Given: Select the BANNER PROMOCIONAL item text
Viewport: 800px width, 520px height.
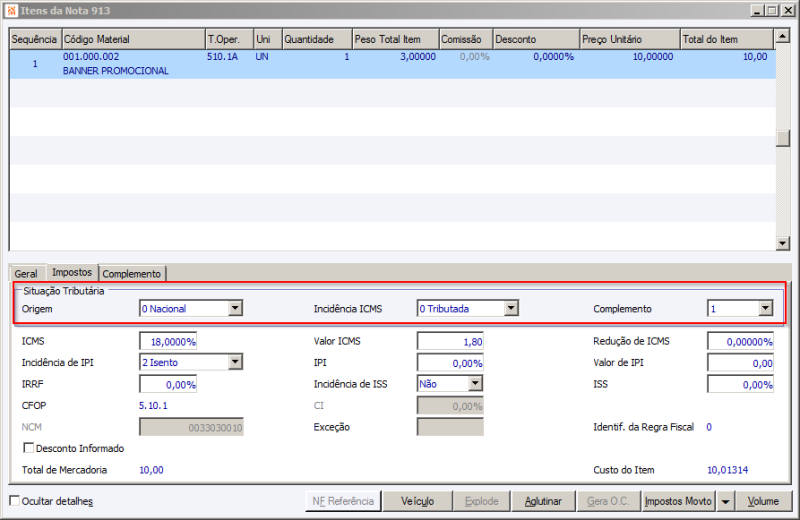Looking at the screenshot, I should coord(115,71).
